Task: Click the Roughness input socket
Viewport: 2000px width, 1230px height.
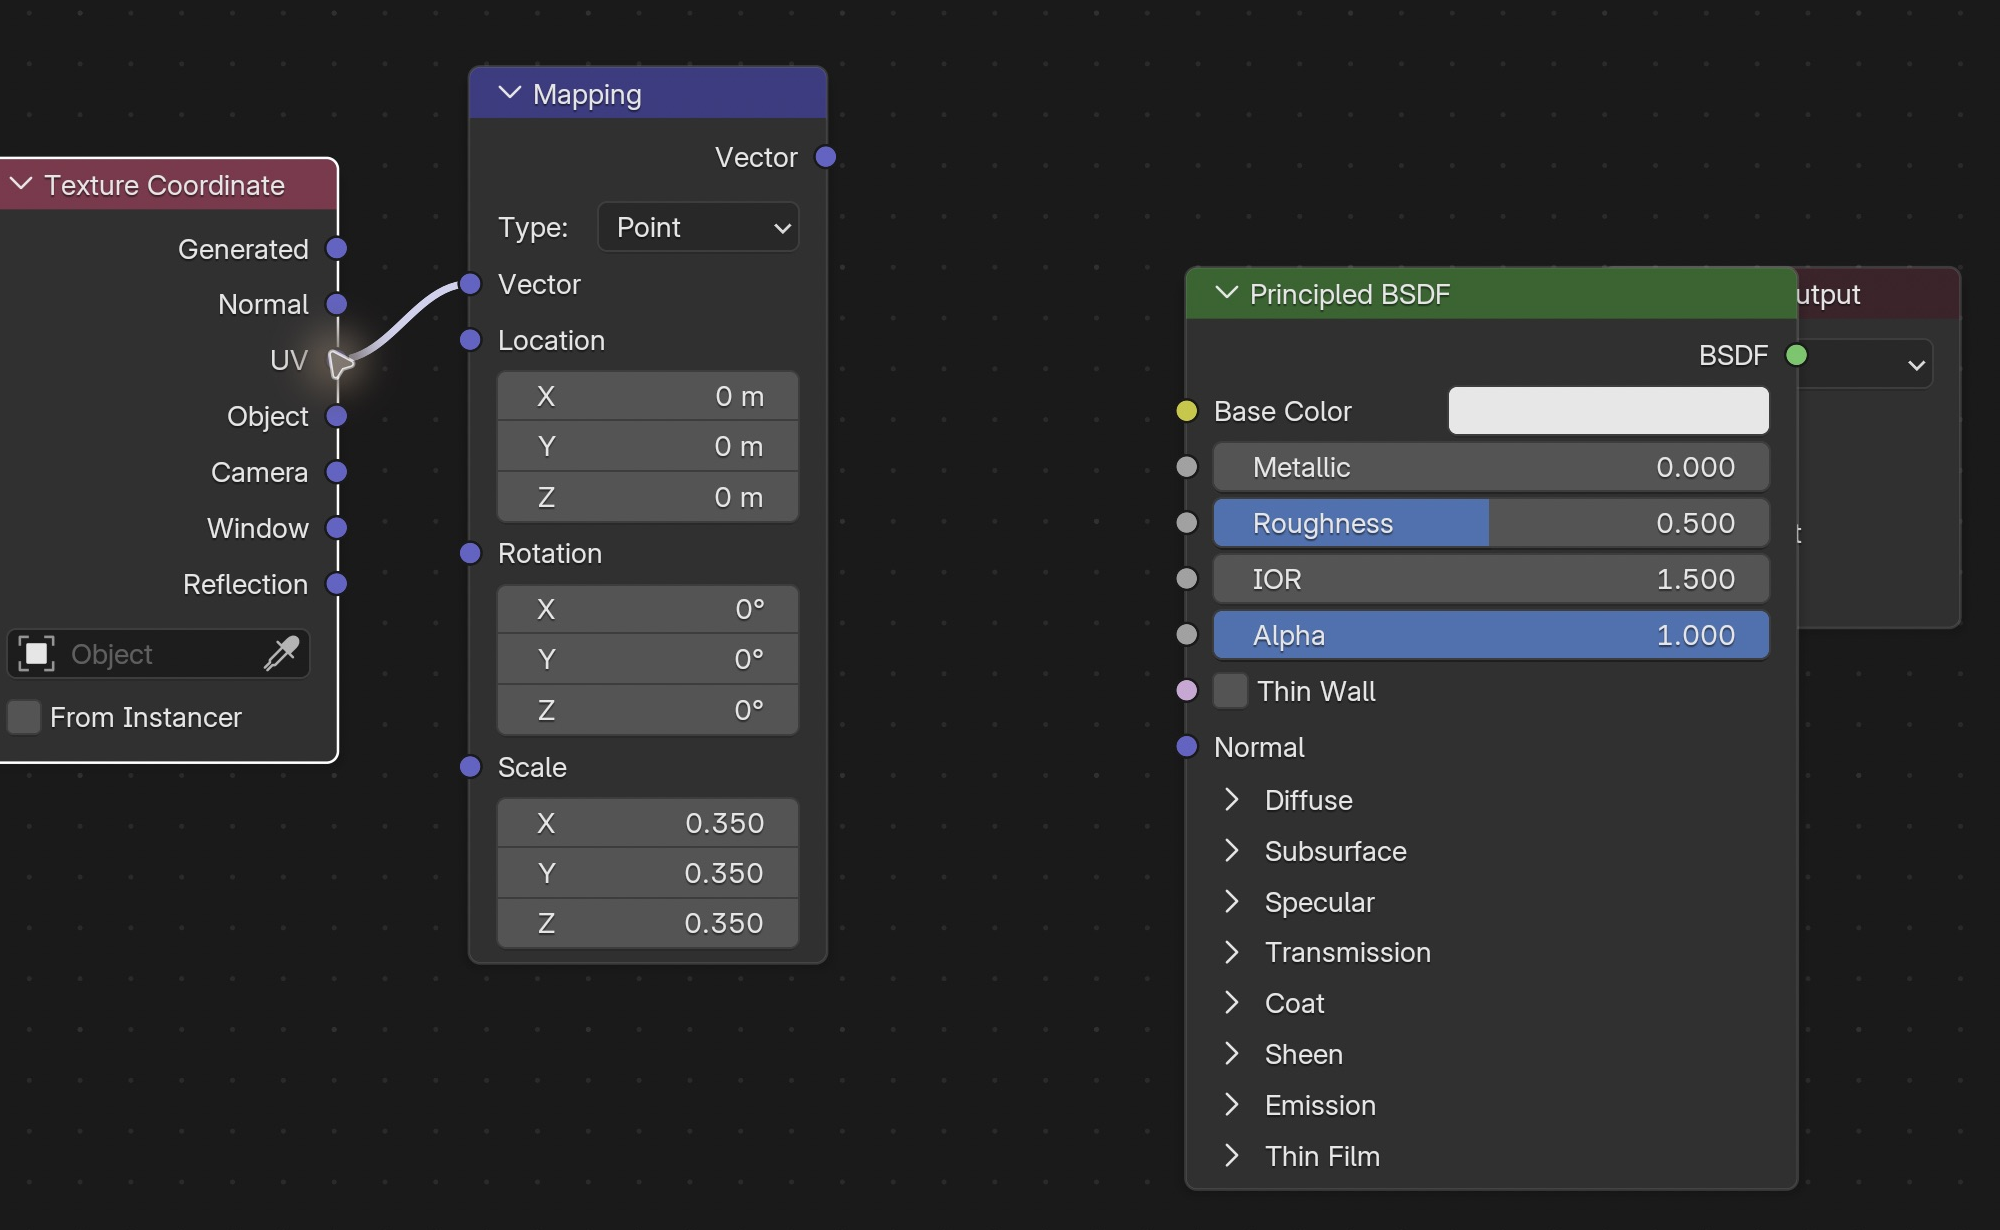Action: [1187, 523]
